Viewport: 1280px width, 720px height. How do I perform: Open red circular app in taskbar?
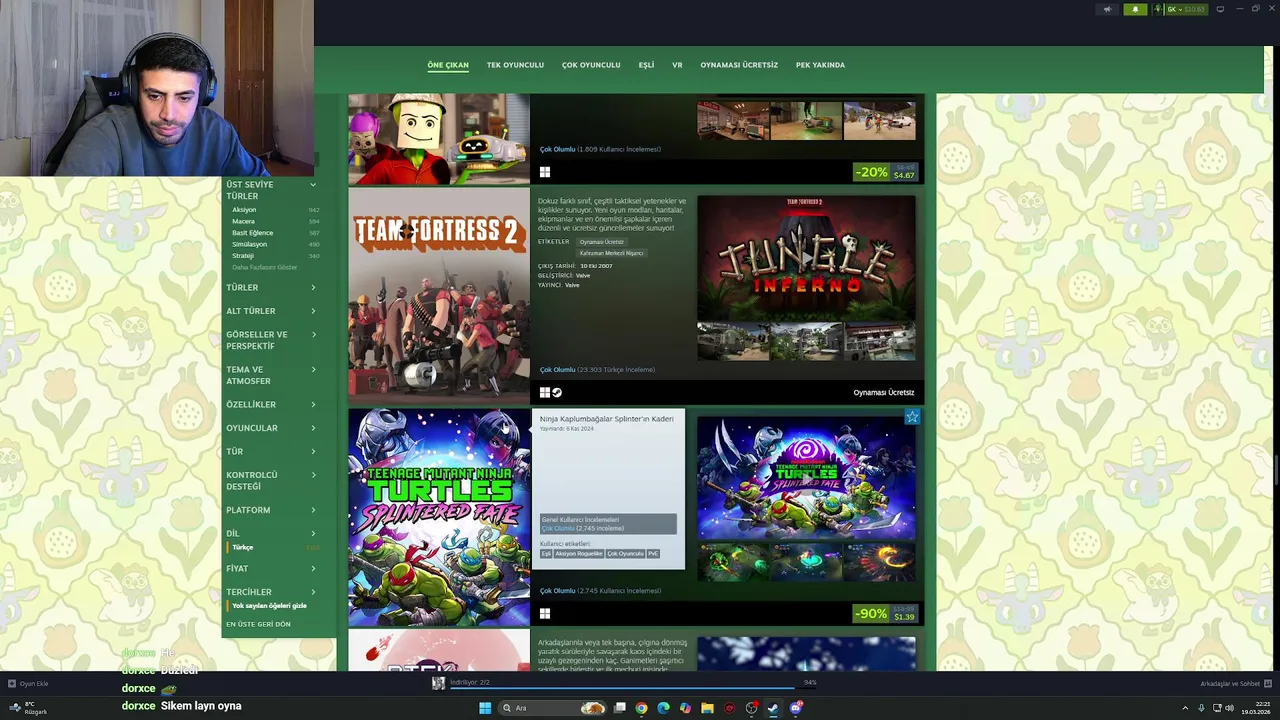[x=729, y=708]
